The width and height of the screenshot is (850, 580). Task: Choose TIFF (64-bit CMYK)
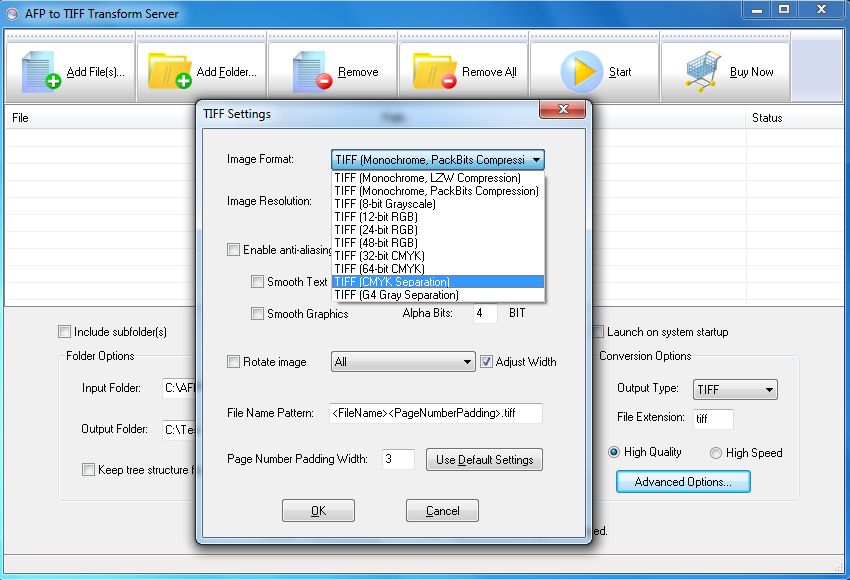(x=438, y=269)
